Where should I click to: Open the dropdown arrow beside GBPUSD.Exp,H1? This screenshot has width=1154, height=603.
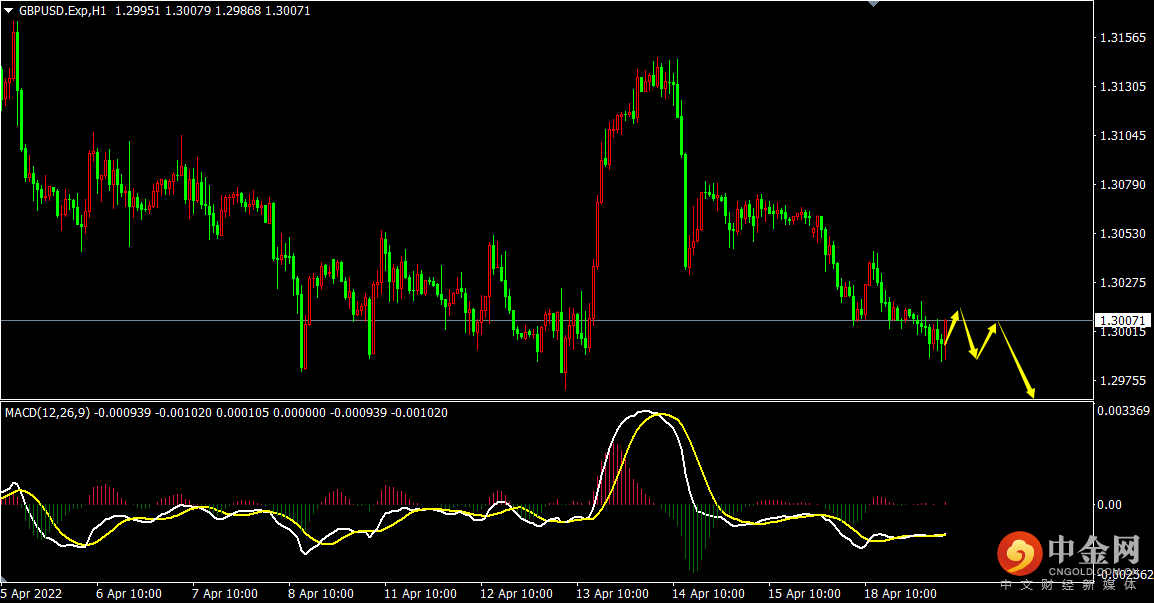(x=9, y=9)
